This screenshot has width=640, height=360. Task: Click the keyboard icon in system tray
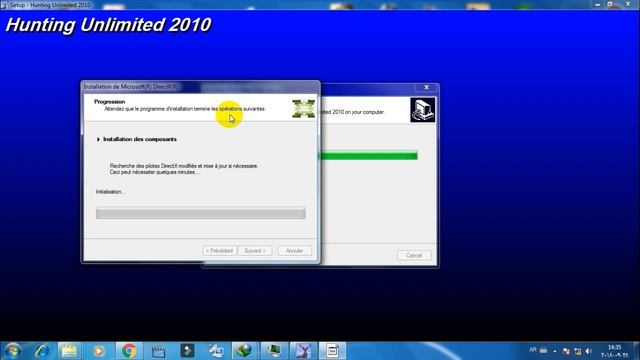point(543,350)
